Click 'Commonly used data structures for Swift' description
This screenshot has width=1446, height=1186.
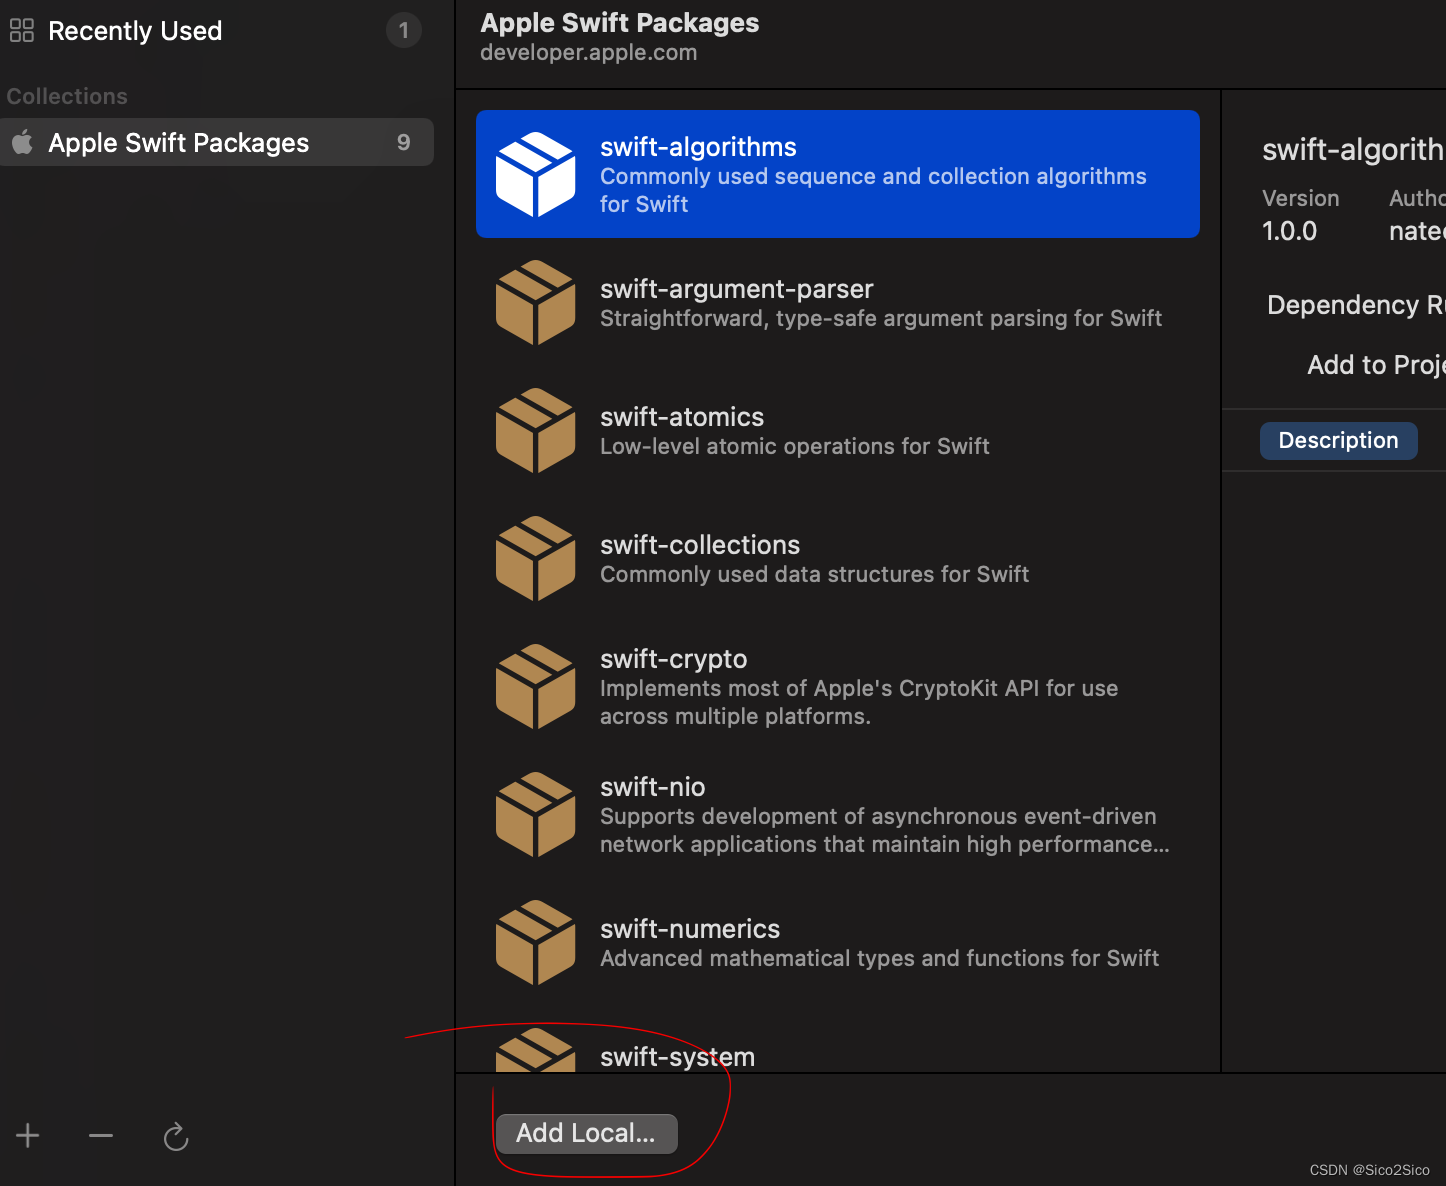tap(815, 574)
